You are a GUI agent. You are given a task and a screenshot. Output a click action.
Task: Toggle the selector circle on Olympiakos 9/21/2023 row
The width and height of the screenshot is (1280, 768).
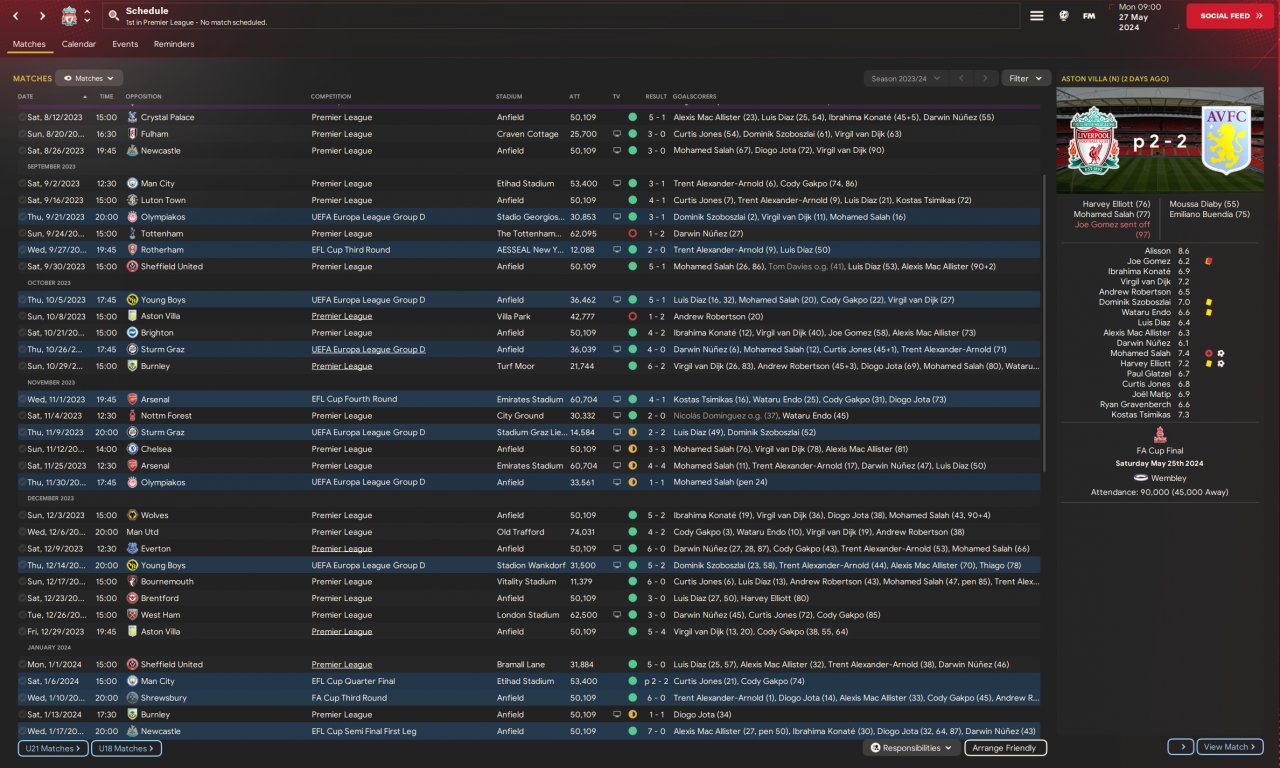point(22,217)
